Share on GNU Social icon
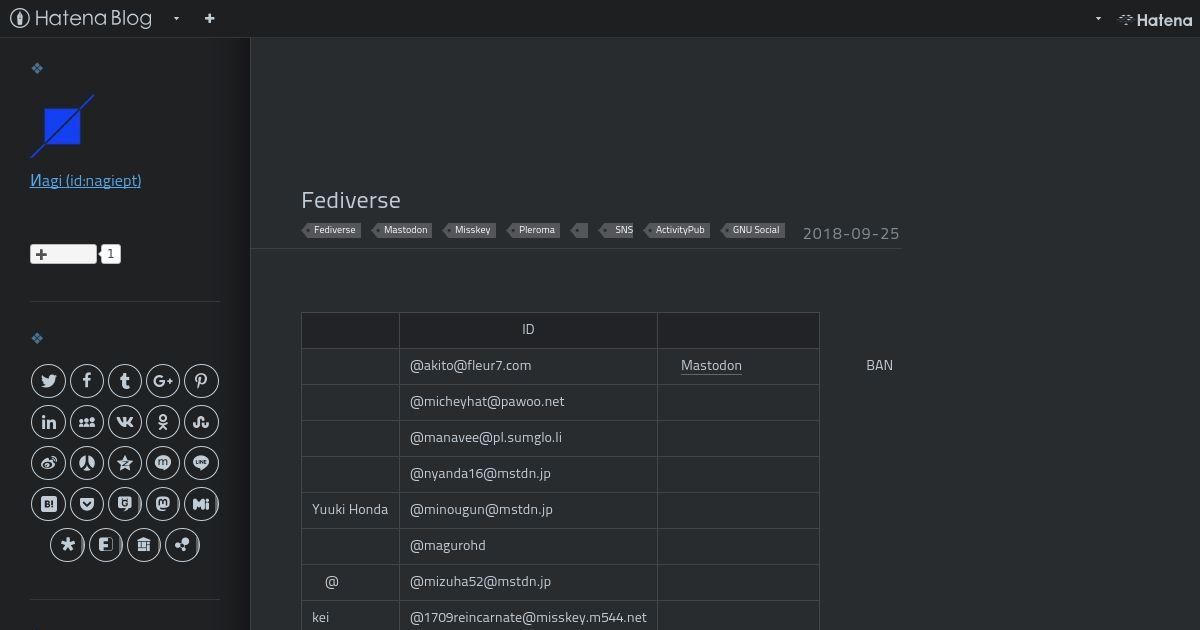This screenshot has height=630, width=1200. tap(125, 504)
